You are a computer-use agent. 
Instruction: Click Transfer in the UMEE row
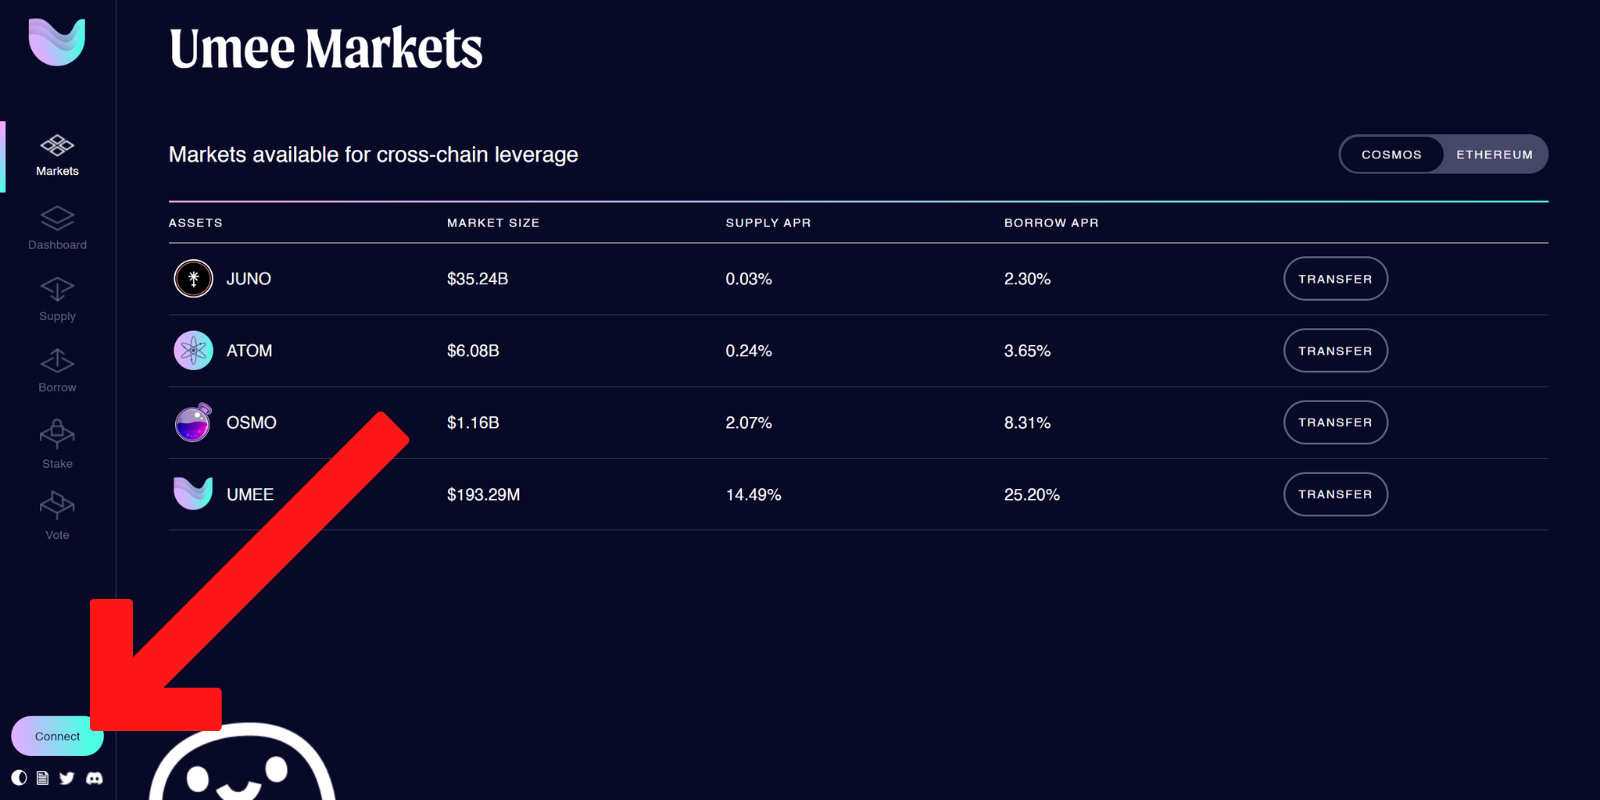[x=1335, y=495]
